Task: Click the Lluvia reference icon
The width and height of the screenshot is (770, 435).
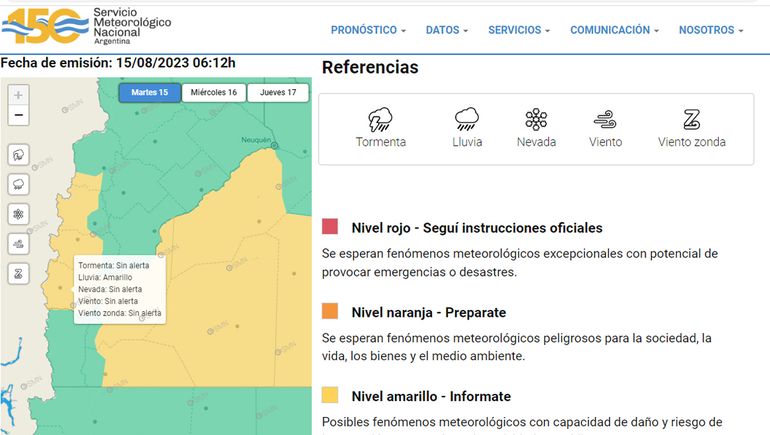Action: pyautogui.click(x=467, y=119)
